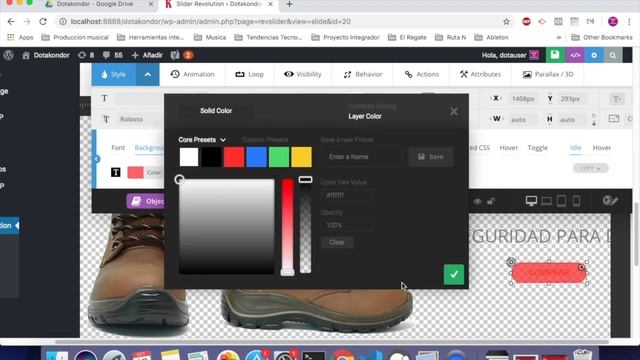
Task: Open the purple code editor icon
Action: coord(575,55)
